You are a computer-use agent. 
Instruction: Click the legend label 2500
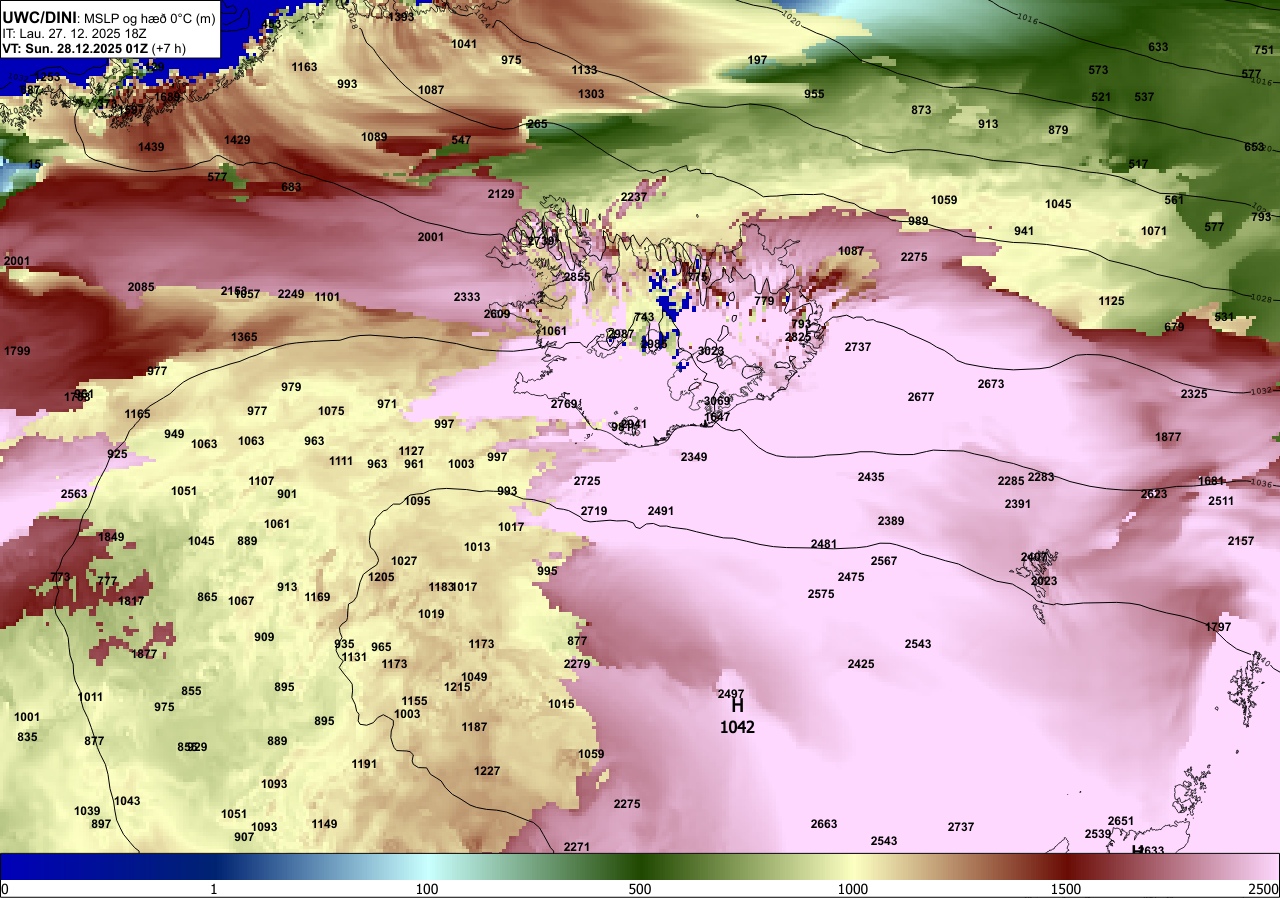point(1264,889)
